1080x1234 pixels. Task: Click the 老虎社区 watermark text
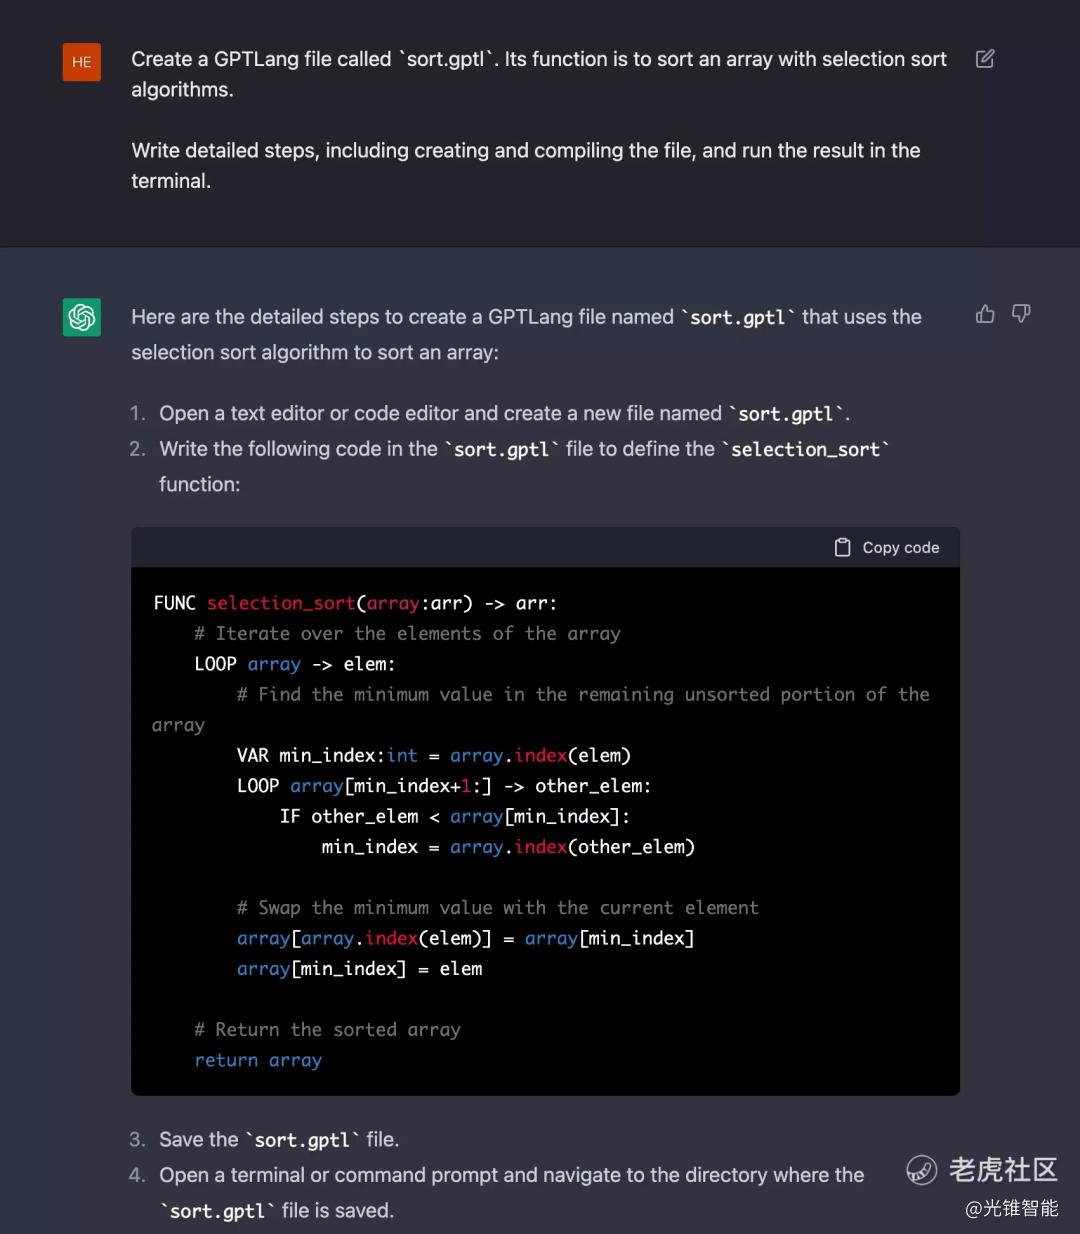(x=1003, y=1169)
